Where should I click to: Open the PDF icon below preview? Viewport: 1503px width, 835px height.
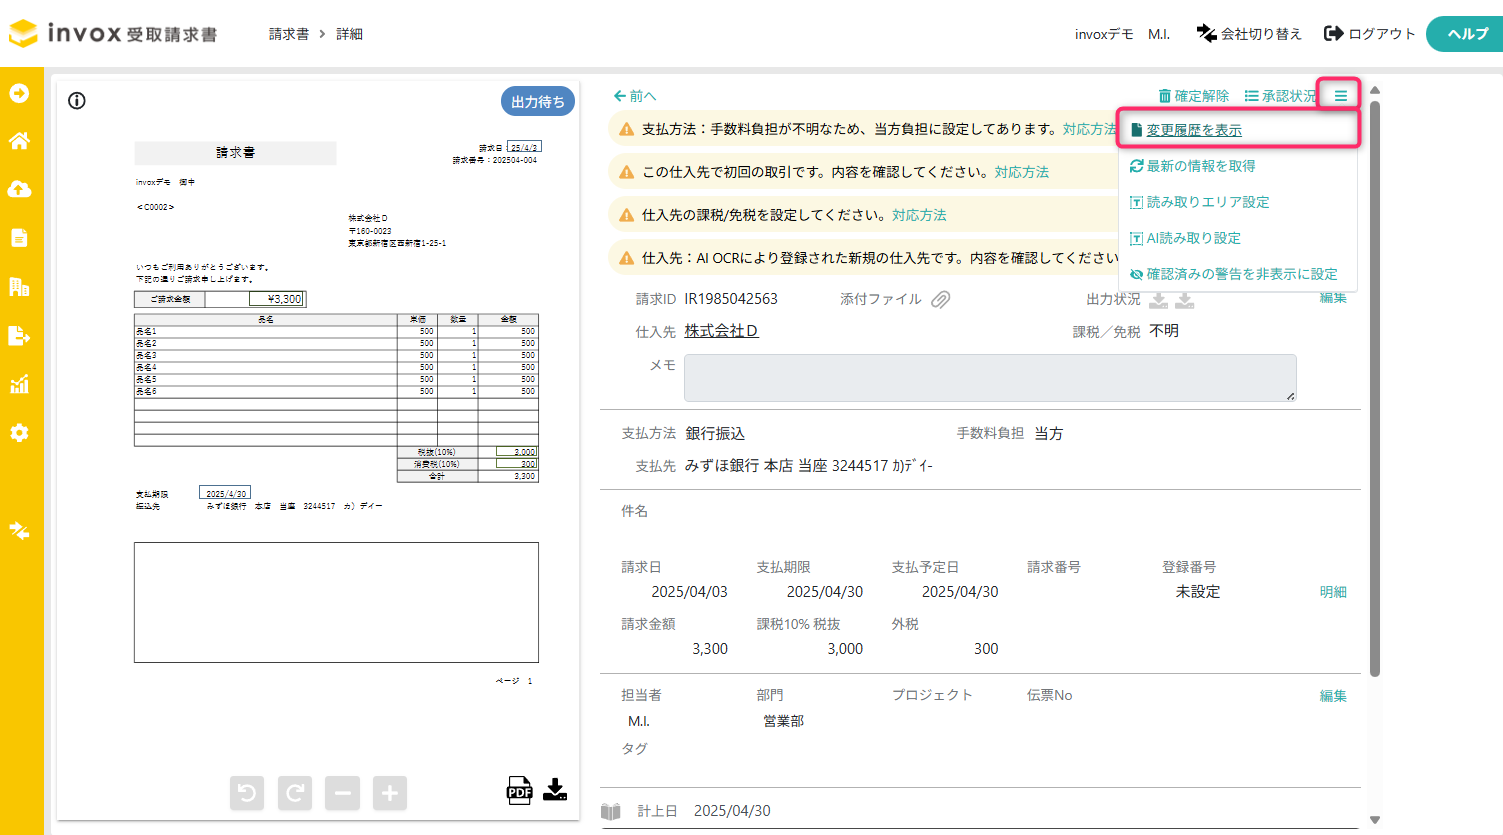519,790
